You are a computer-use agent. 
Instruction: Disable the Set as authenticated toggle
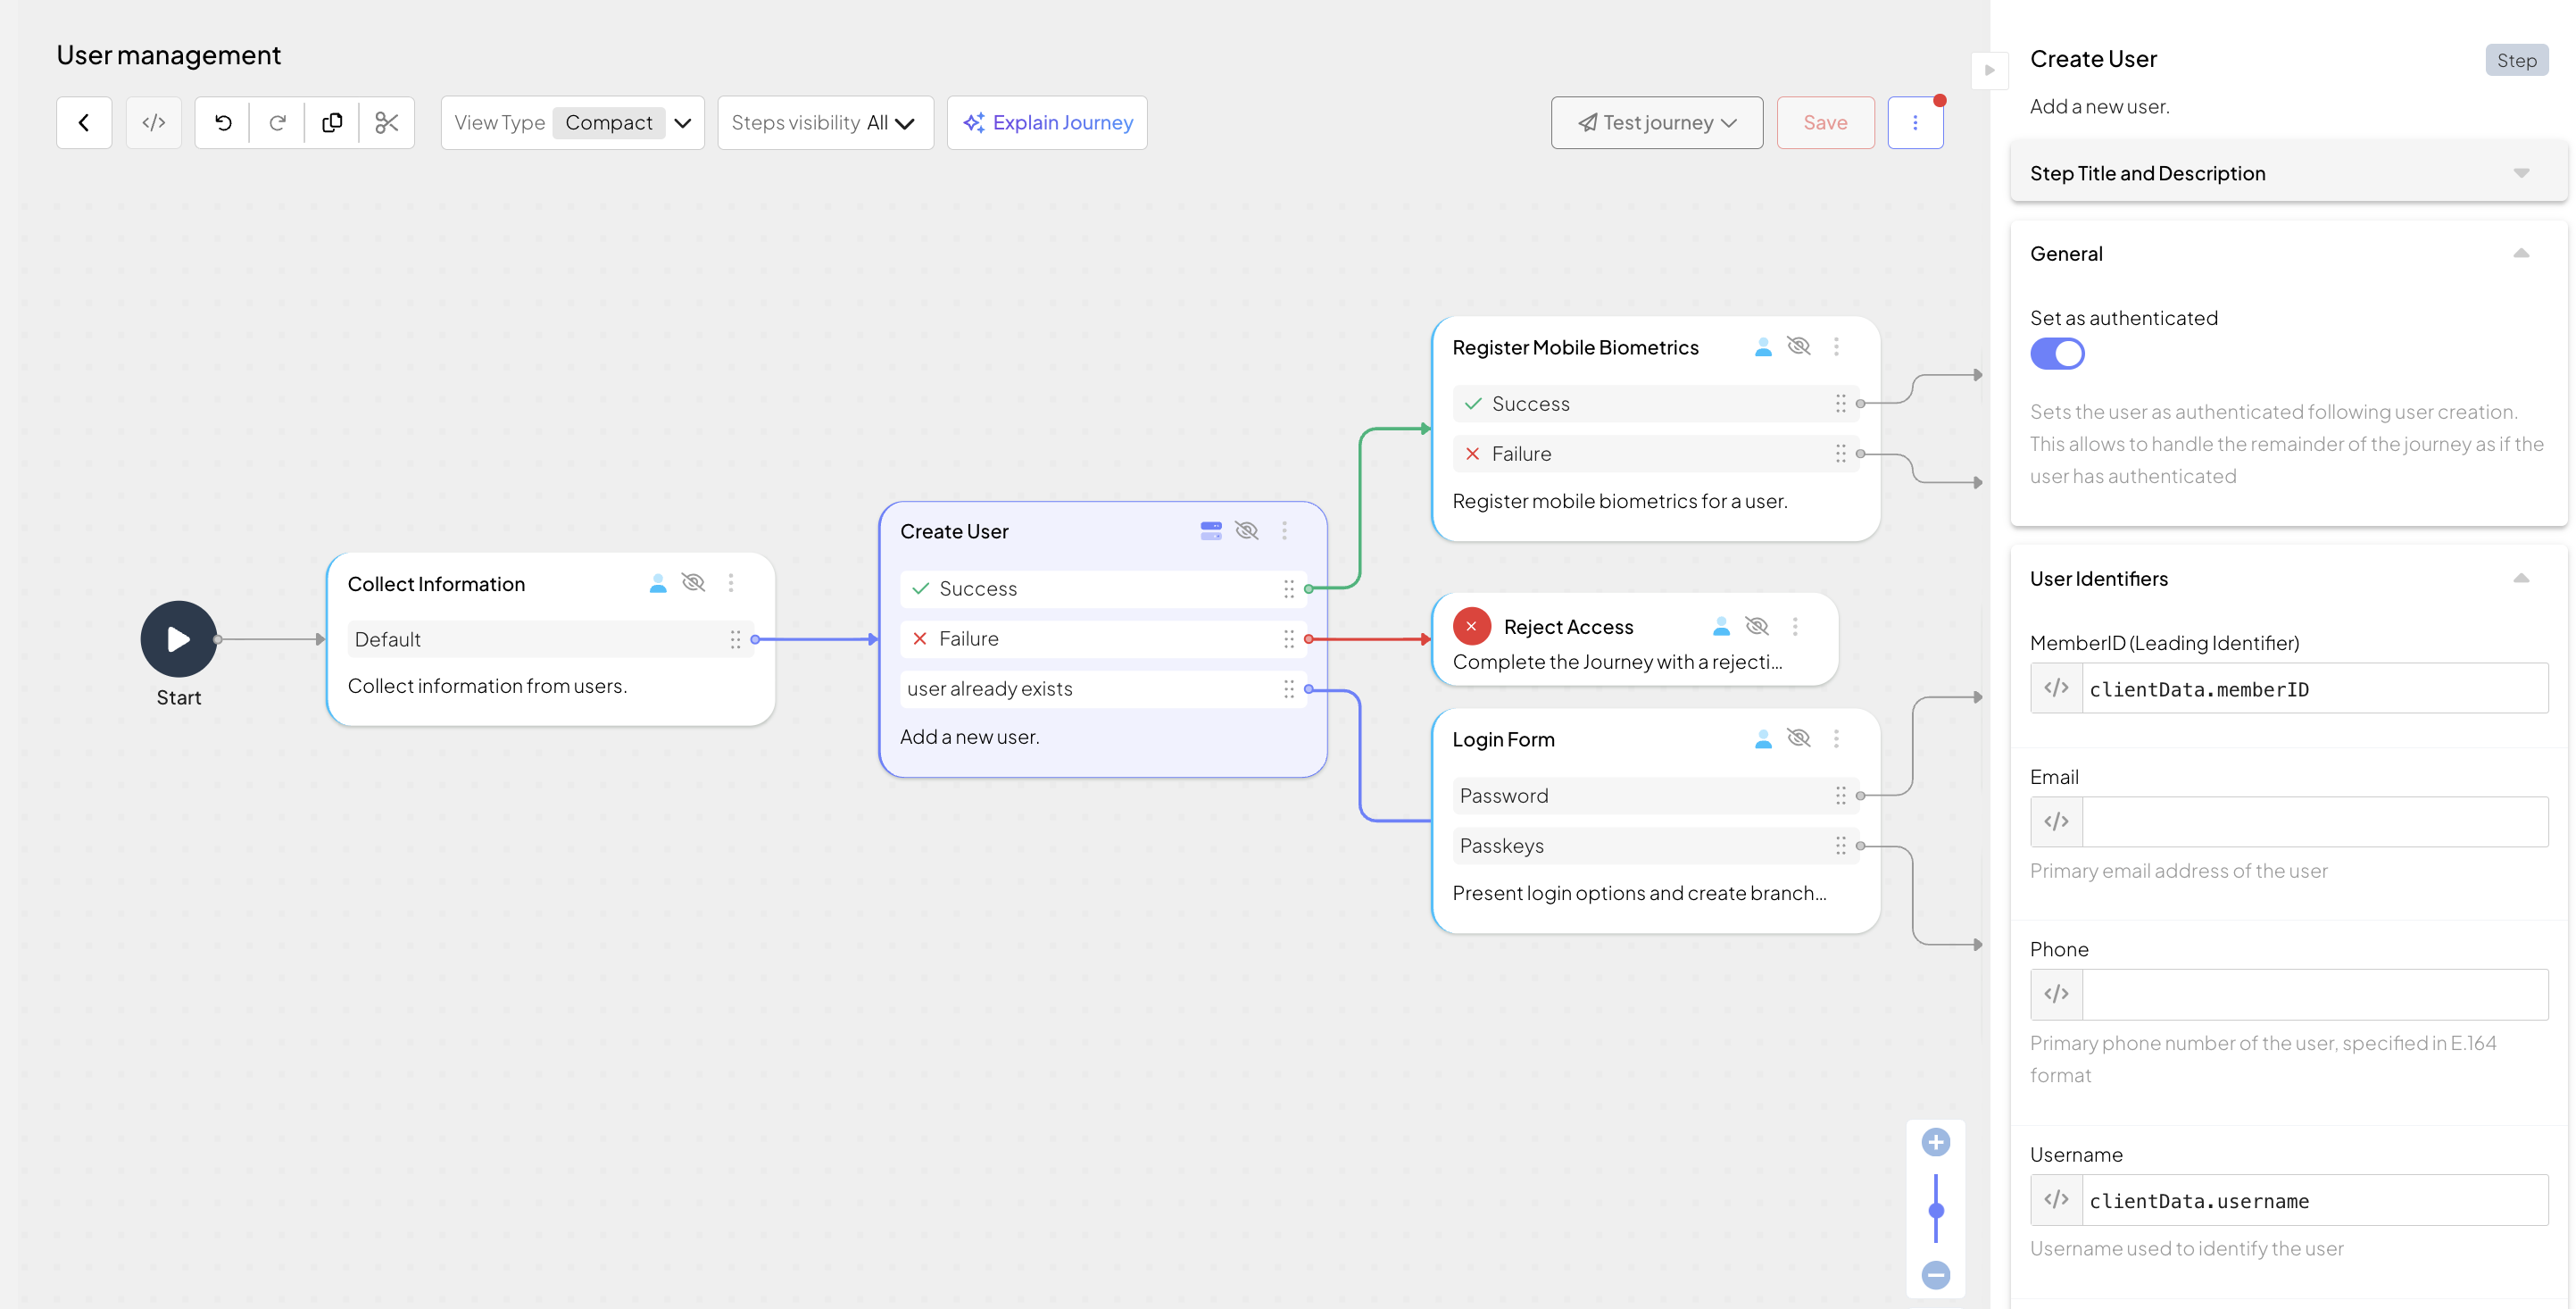click(2057, 354)
